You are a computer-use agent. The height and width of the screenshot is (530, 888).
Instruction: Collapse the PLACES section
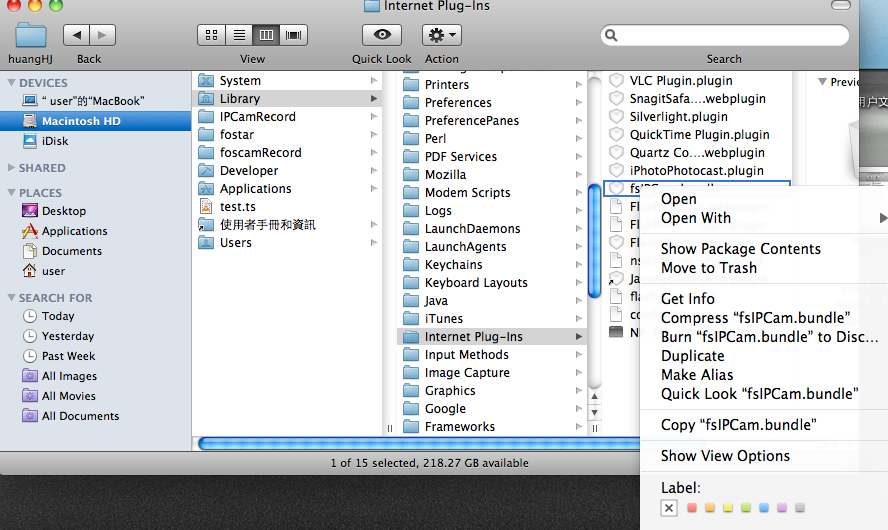[x=11, y=193]
